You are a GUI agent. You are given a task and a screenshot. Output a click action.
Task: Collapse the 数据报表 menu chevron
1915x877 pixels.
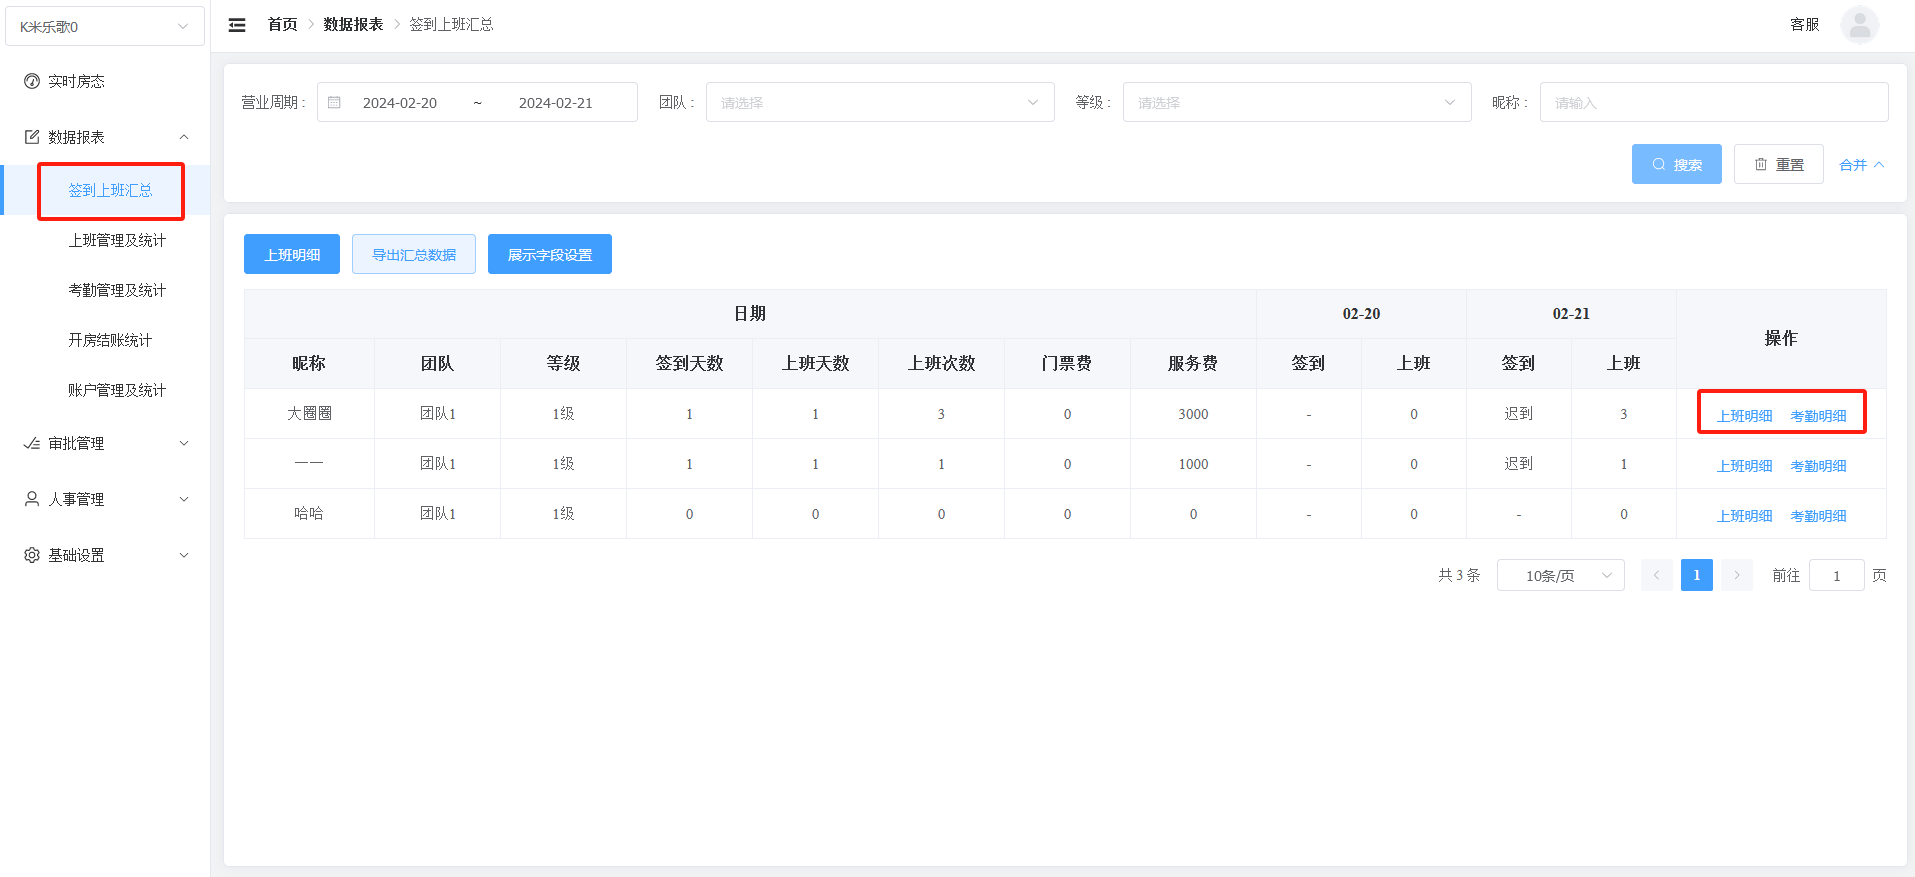click(184, 137)
